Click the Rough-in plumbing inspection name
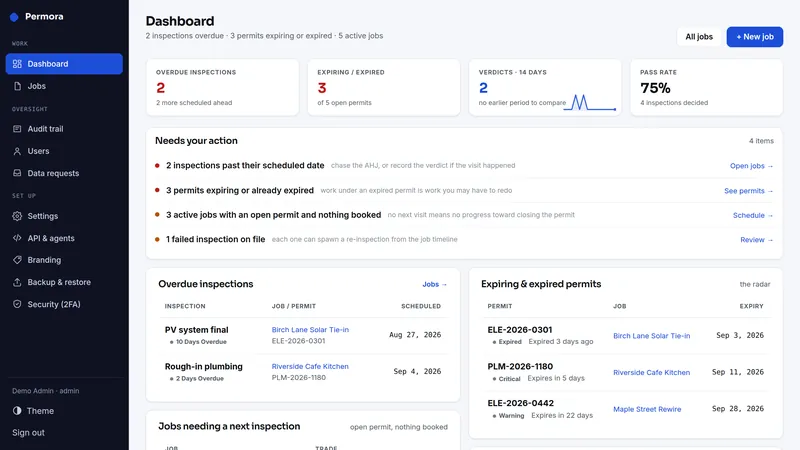The width and height of the screenshot is (800, 450). (204, 366)
